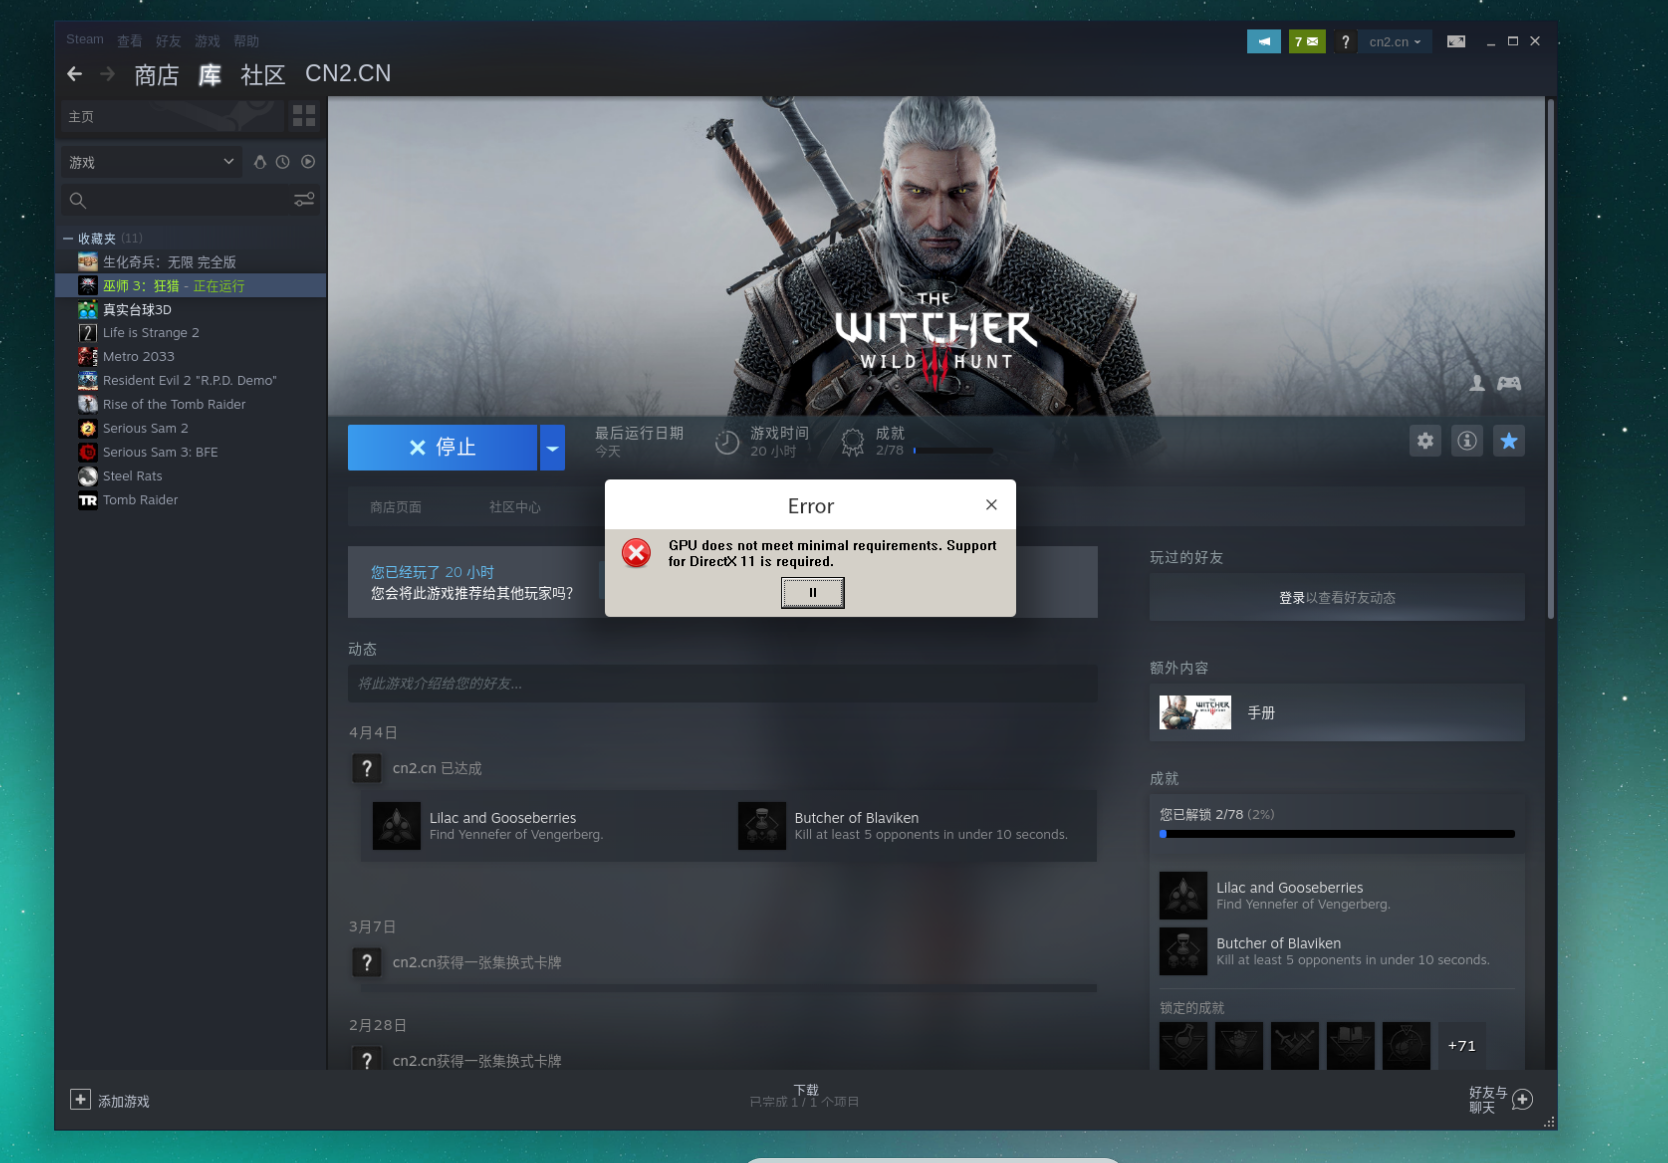1668x1163 pixels.
Task: Toggle sort by recent clock icon
Action: pos(283,162)
